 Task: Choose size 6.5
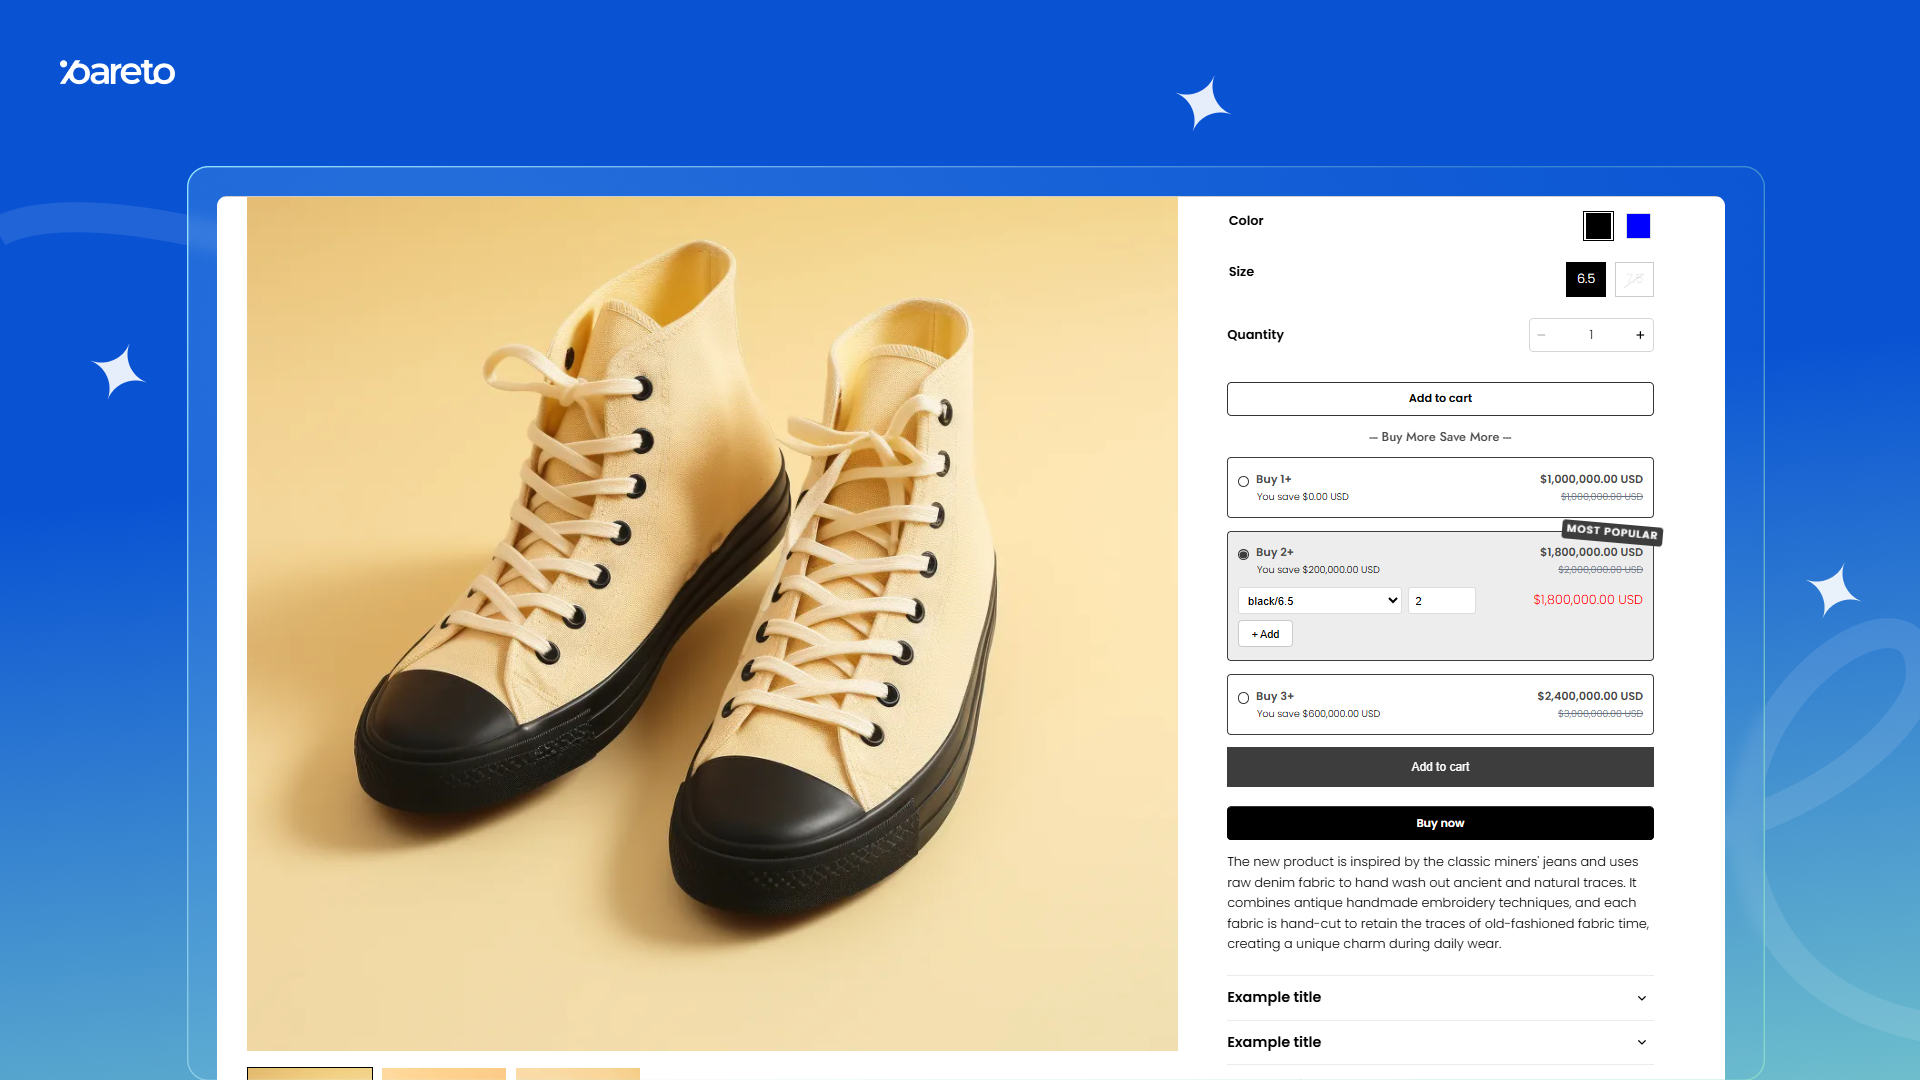(x=1585, y=279)
